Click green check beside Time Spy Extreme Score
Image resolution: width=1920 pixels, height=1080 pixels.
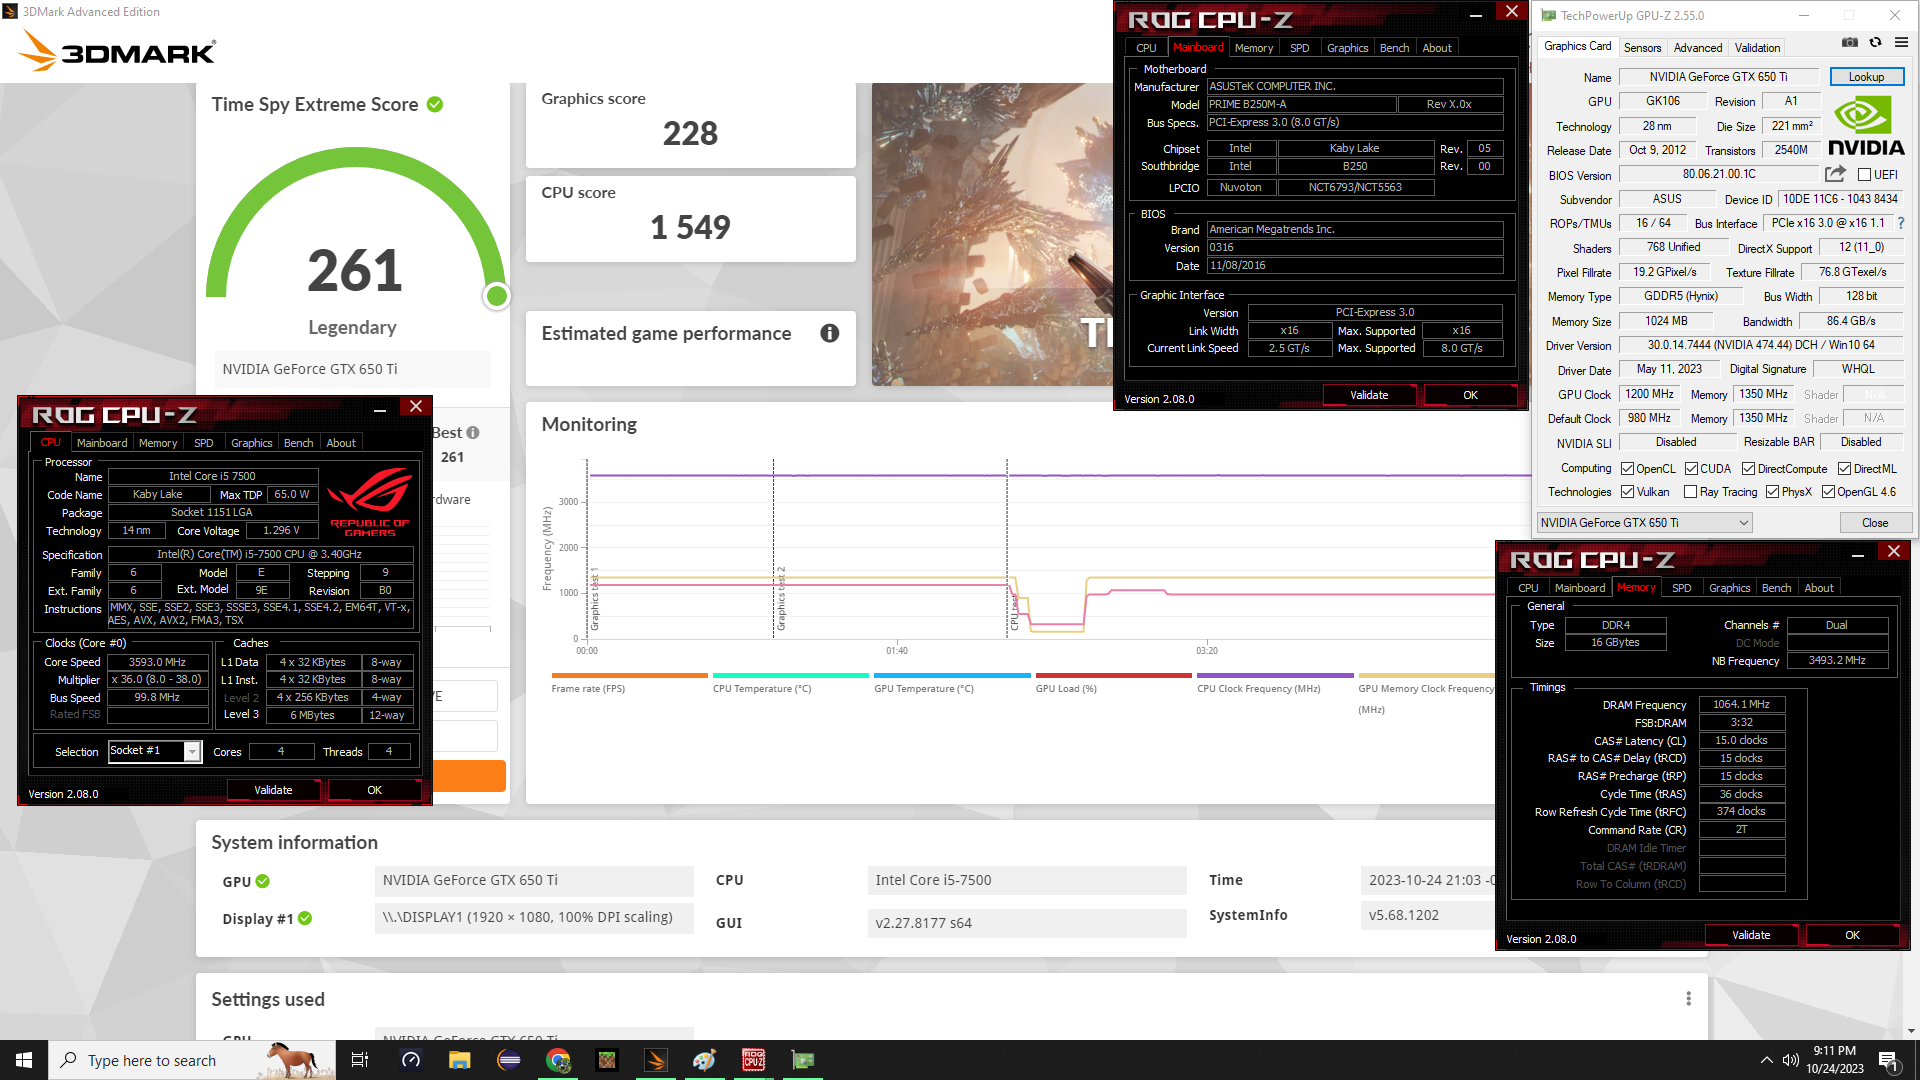435,104
